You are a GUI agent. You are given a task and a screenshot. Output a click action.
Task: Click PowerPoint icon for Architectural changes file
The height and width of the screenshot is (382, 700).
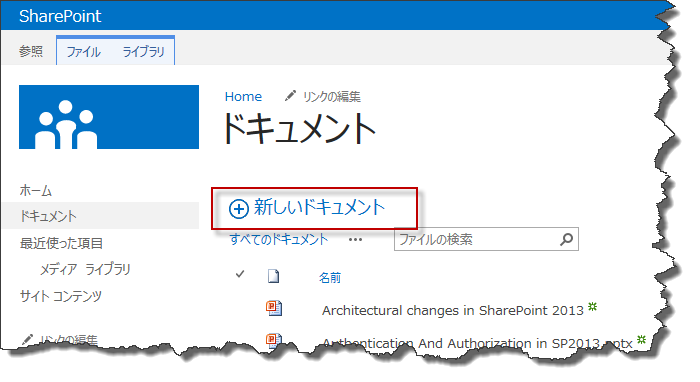point(274,308)
